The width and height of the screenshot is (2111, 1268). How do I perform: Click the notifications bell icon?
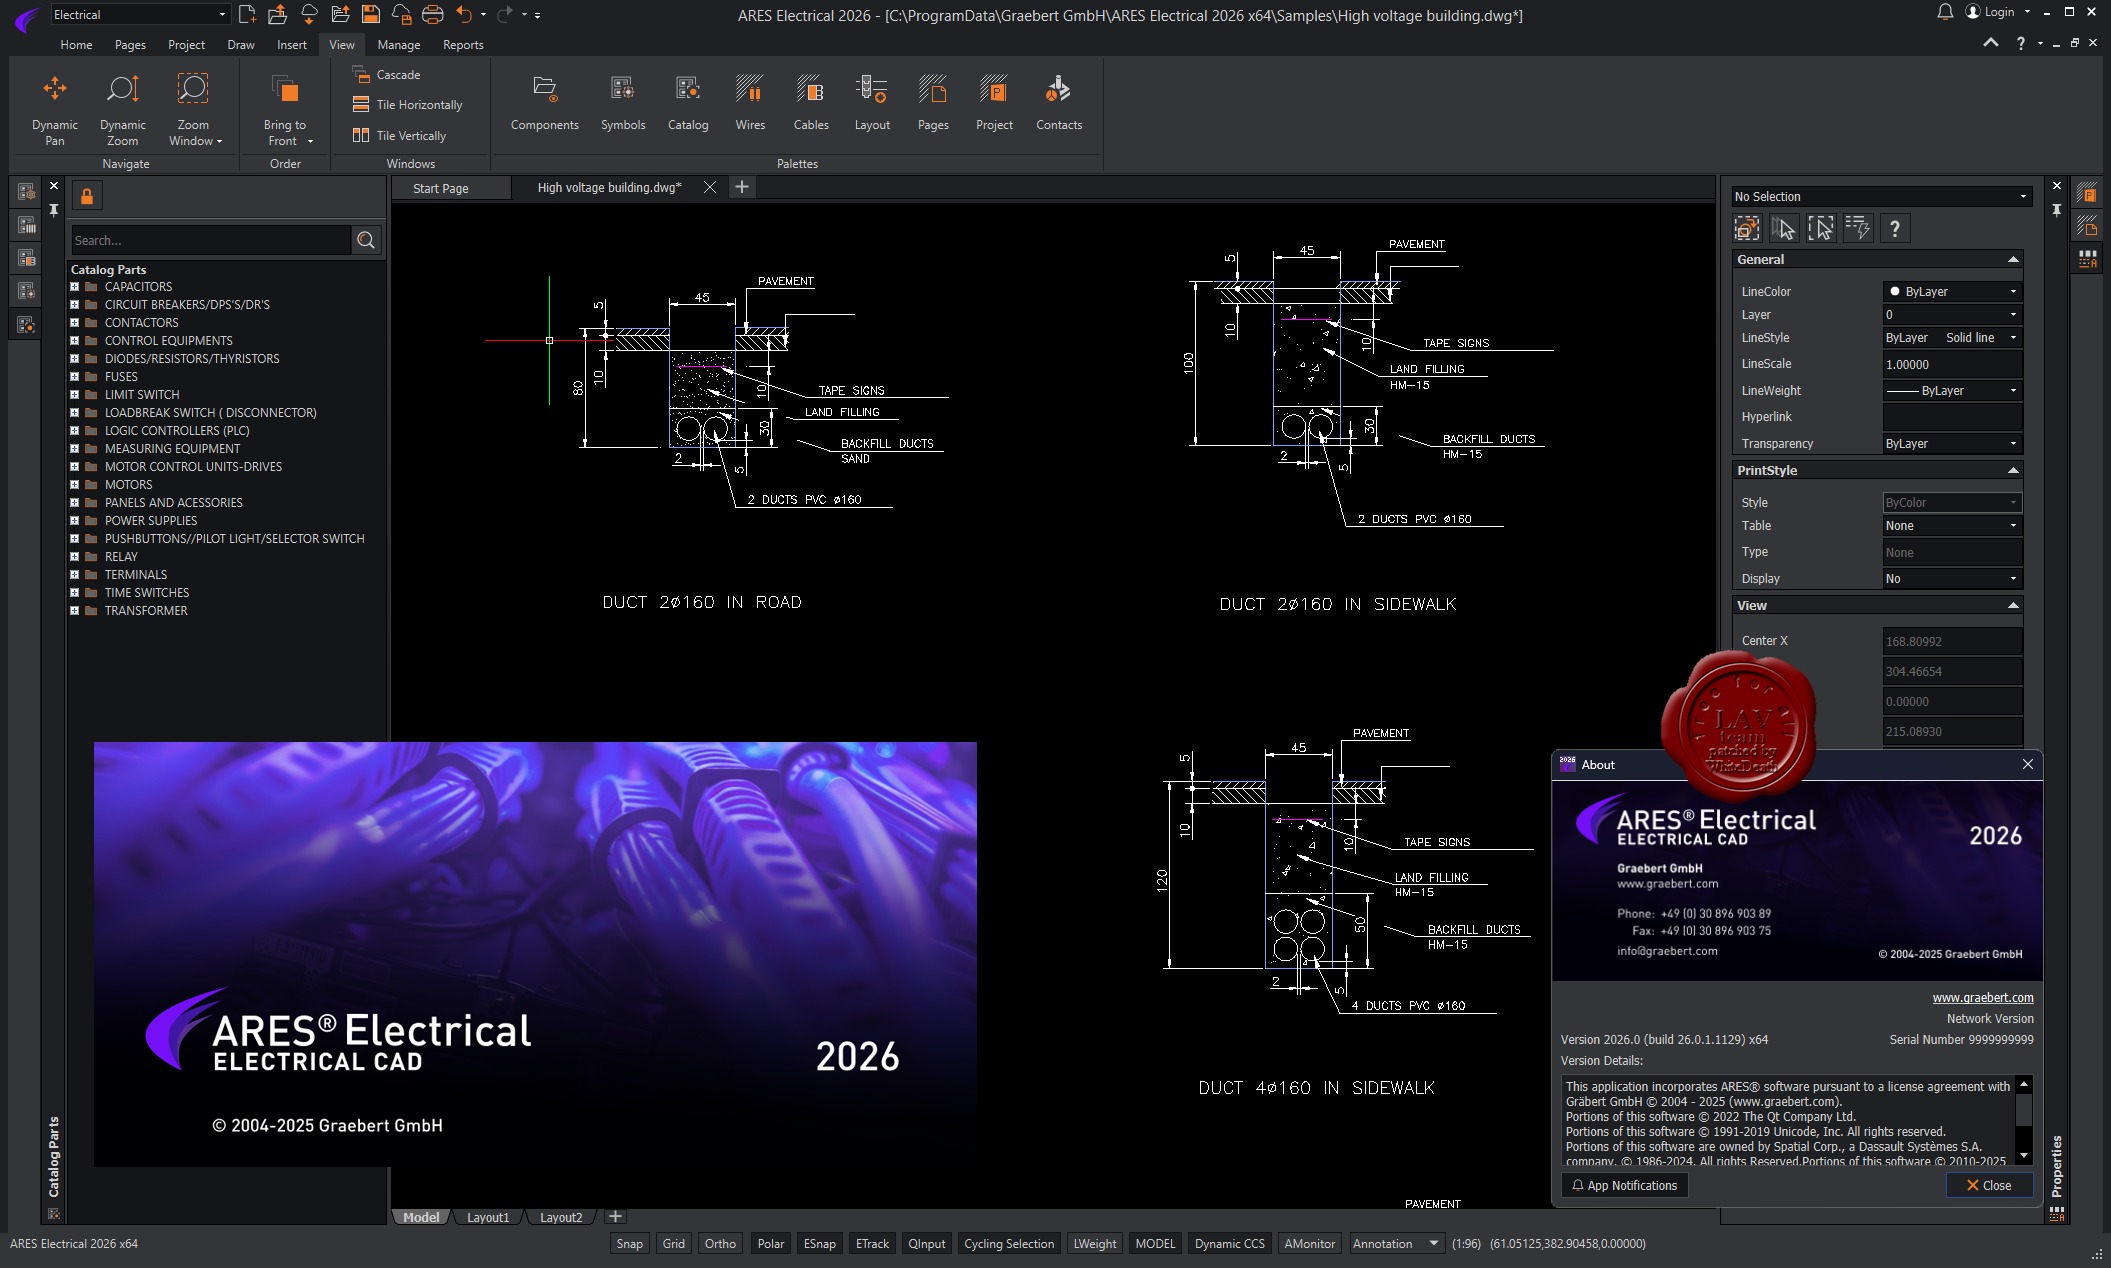pyautogui.click(x=1945, y=12)
